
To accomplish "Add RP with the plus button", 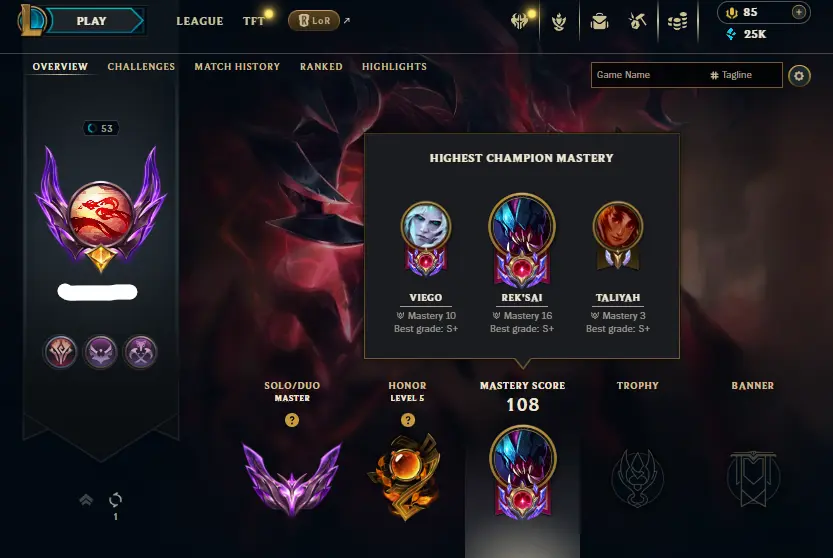I will (798, 12).
